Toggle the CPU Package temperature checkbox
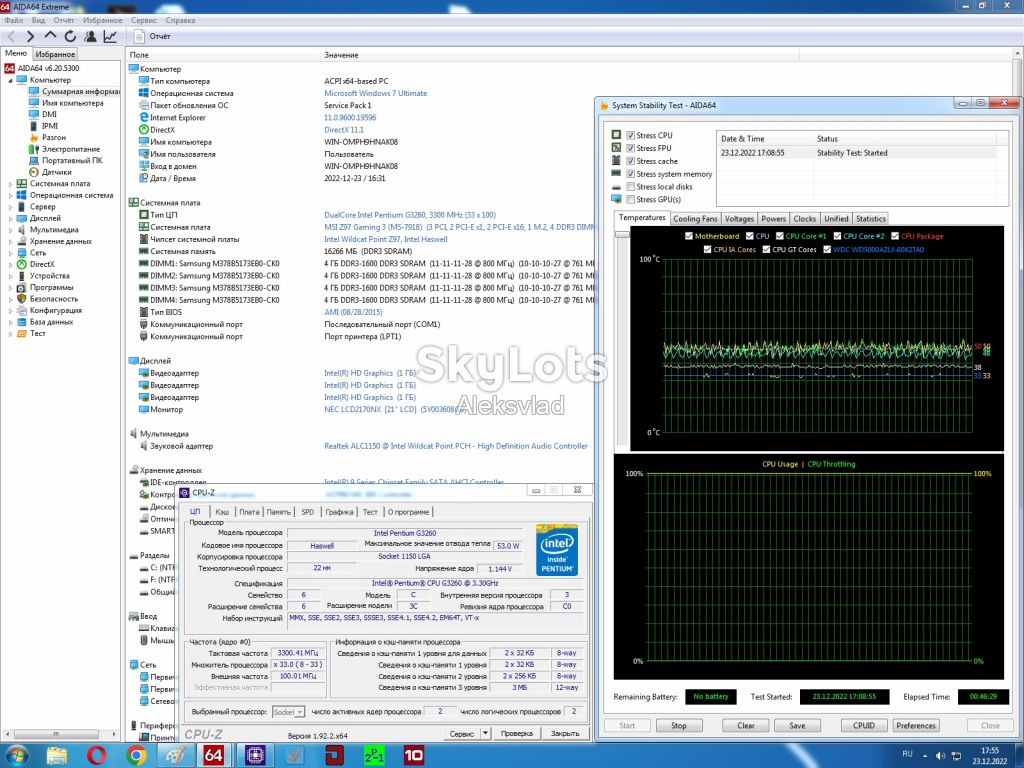The image size is (1024, 768). click(x=895, y=236)
